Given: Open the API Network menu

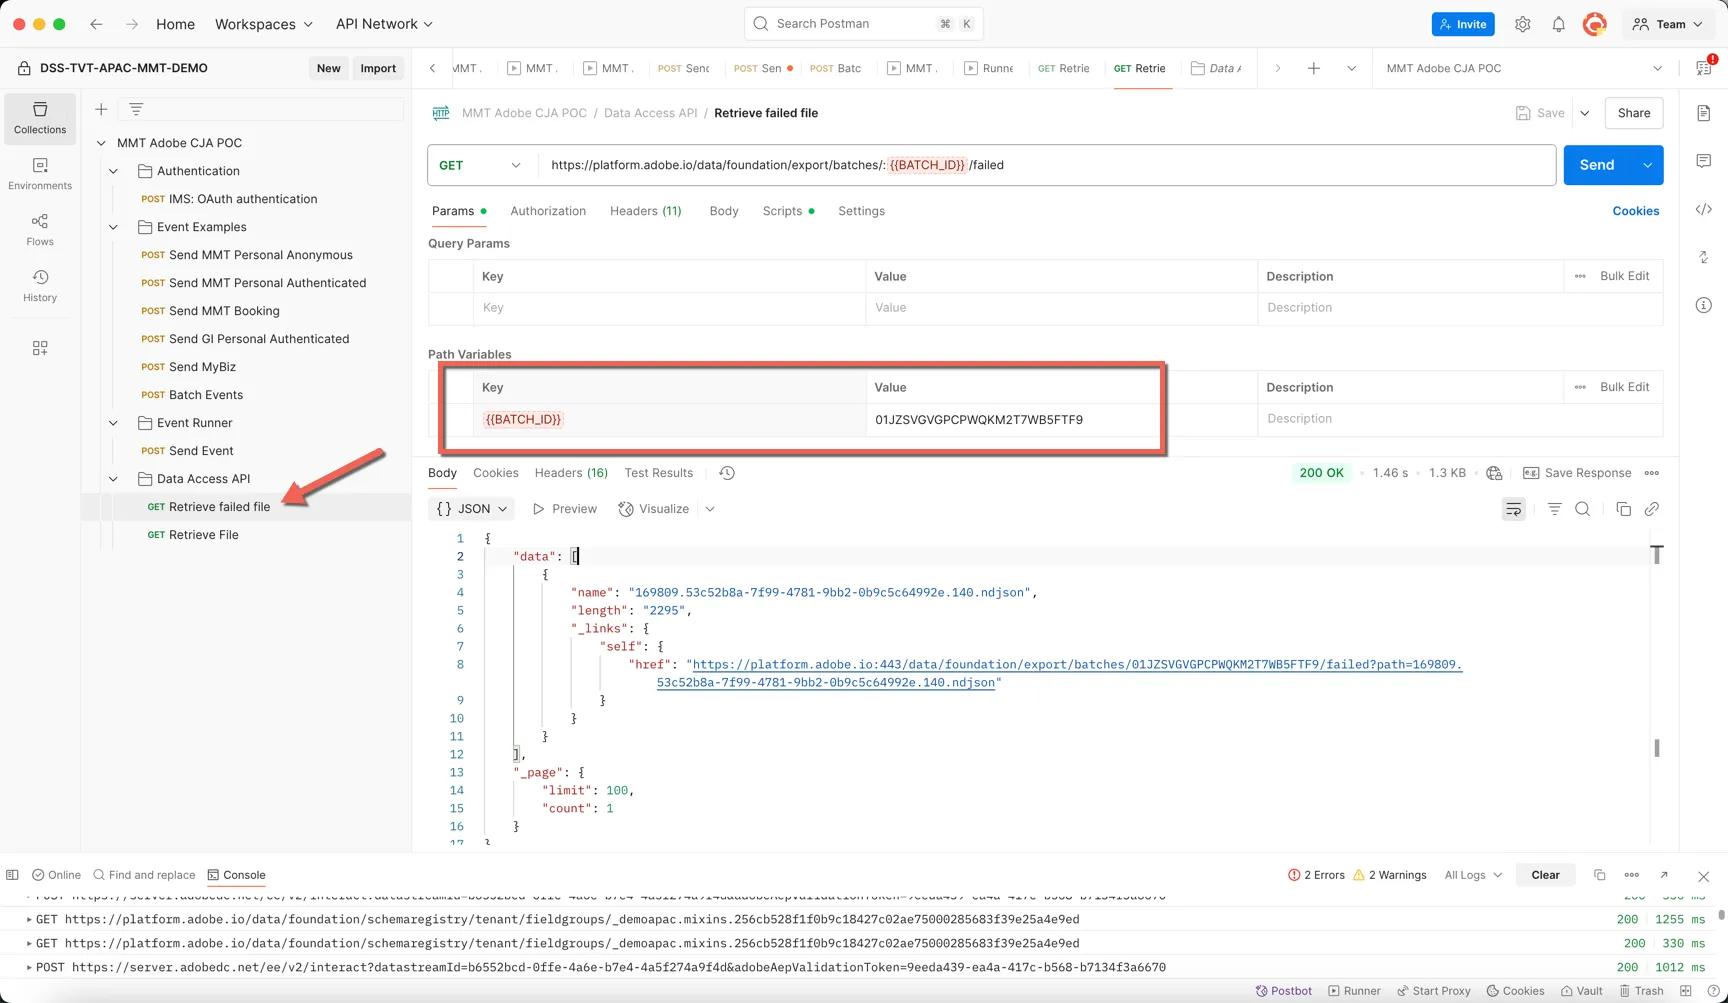Looking at the screenshot, I should pos(384,24).
